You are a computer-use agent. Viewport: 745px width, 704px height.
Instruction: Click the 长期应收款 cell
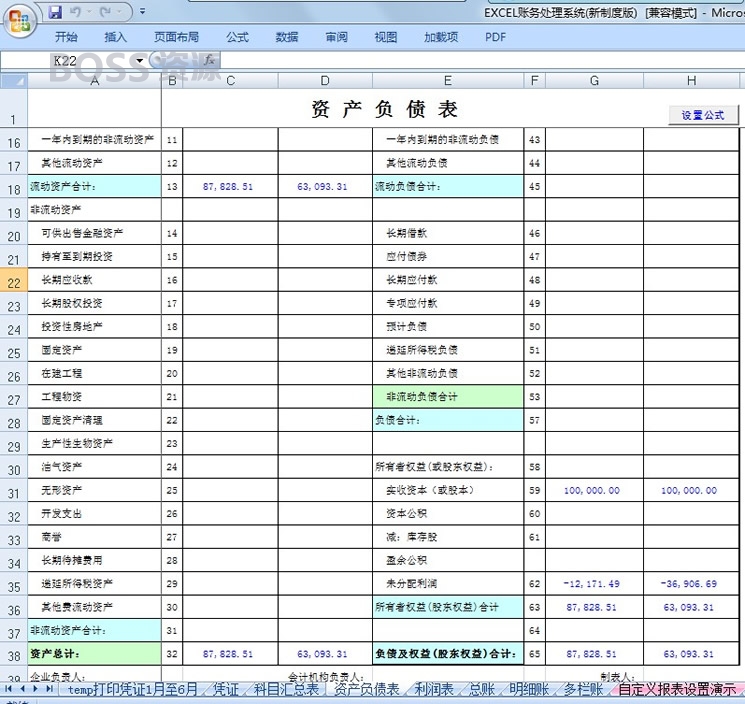(95, 280)
